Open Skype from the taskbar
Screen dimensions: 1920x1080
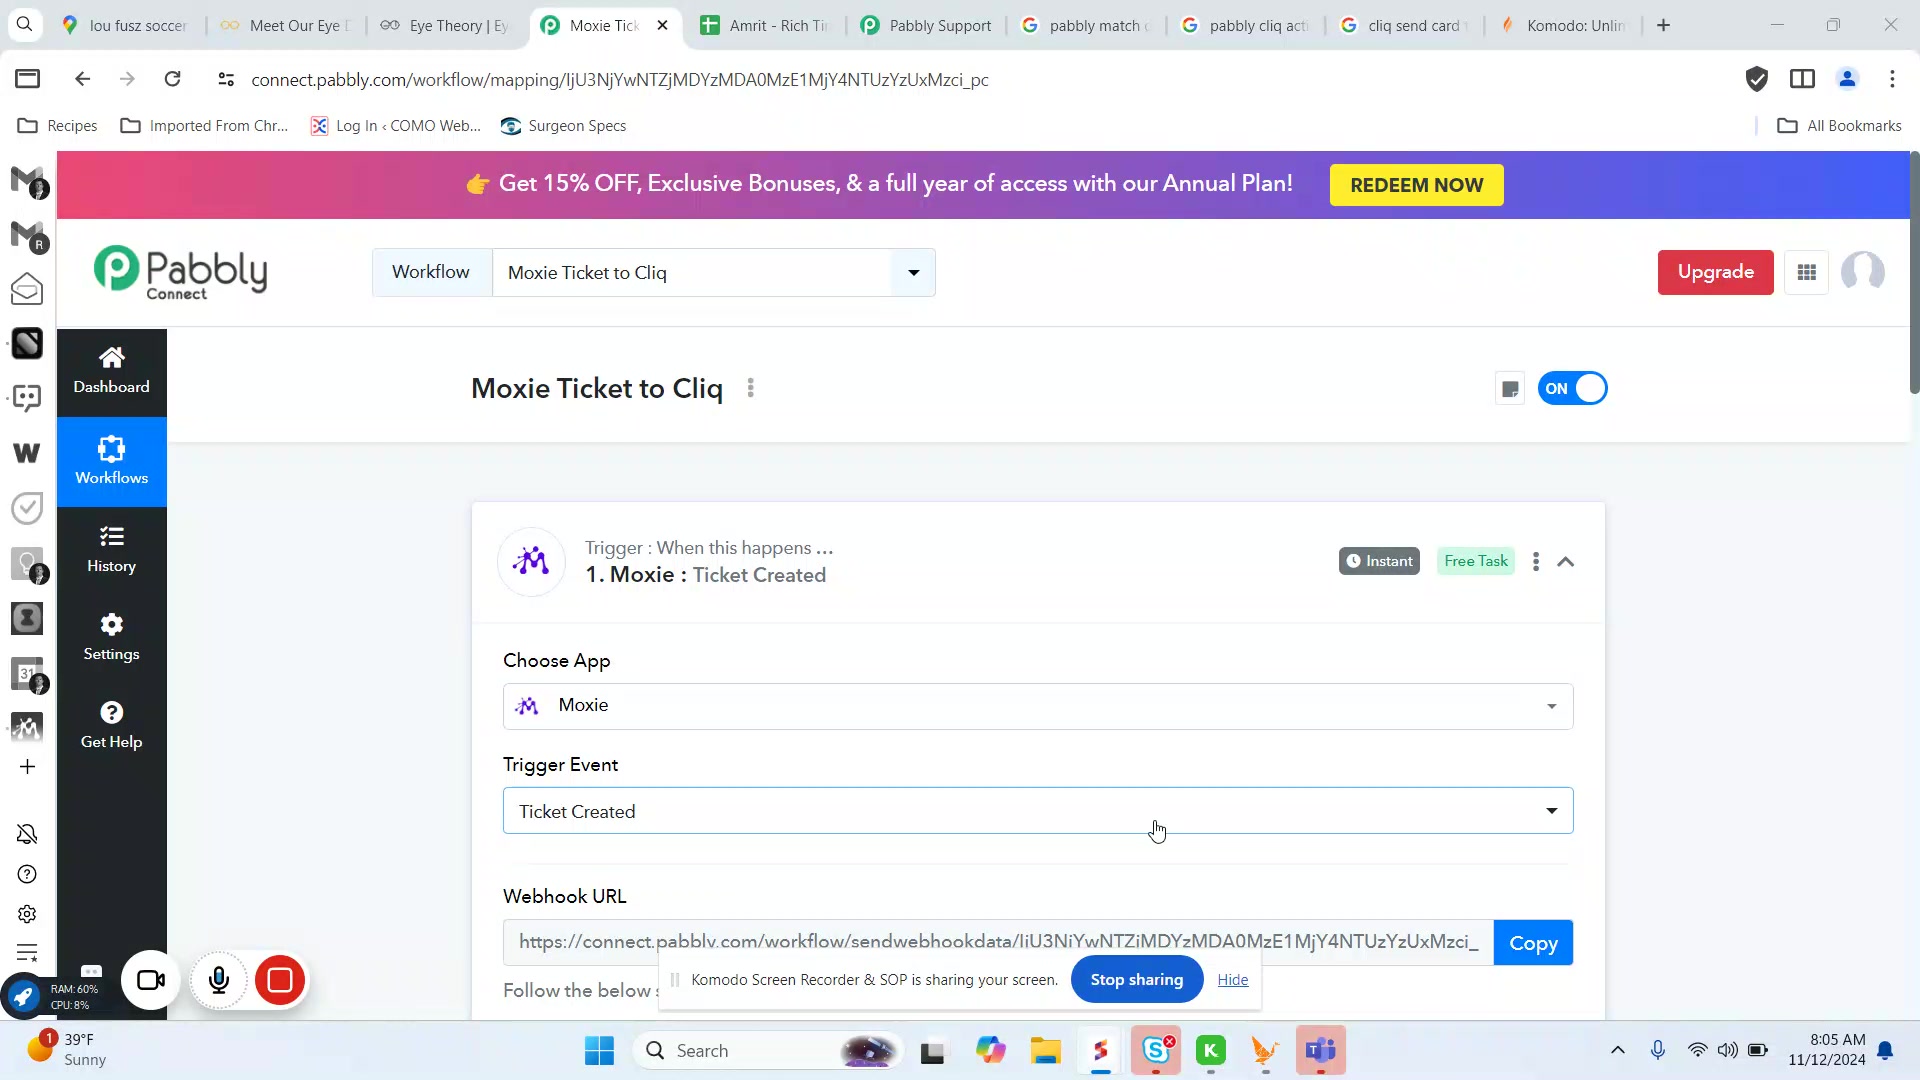[1156, 1050]
